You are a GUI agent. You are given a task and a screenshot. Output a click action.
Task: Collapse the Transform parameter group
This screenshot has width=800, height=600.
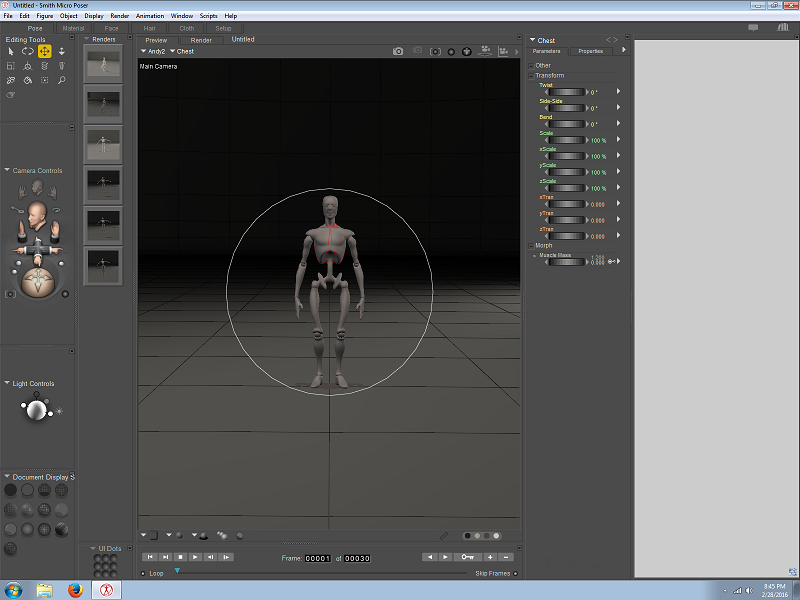[532, 76]
